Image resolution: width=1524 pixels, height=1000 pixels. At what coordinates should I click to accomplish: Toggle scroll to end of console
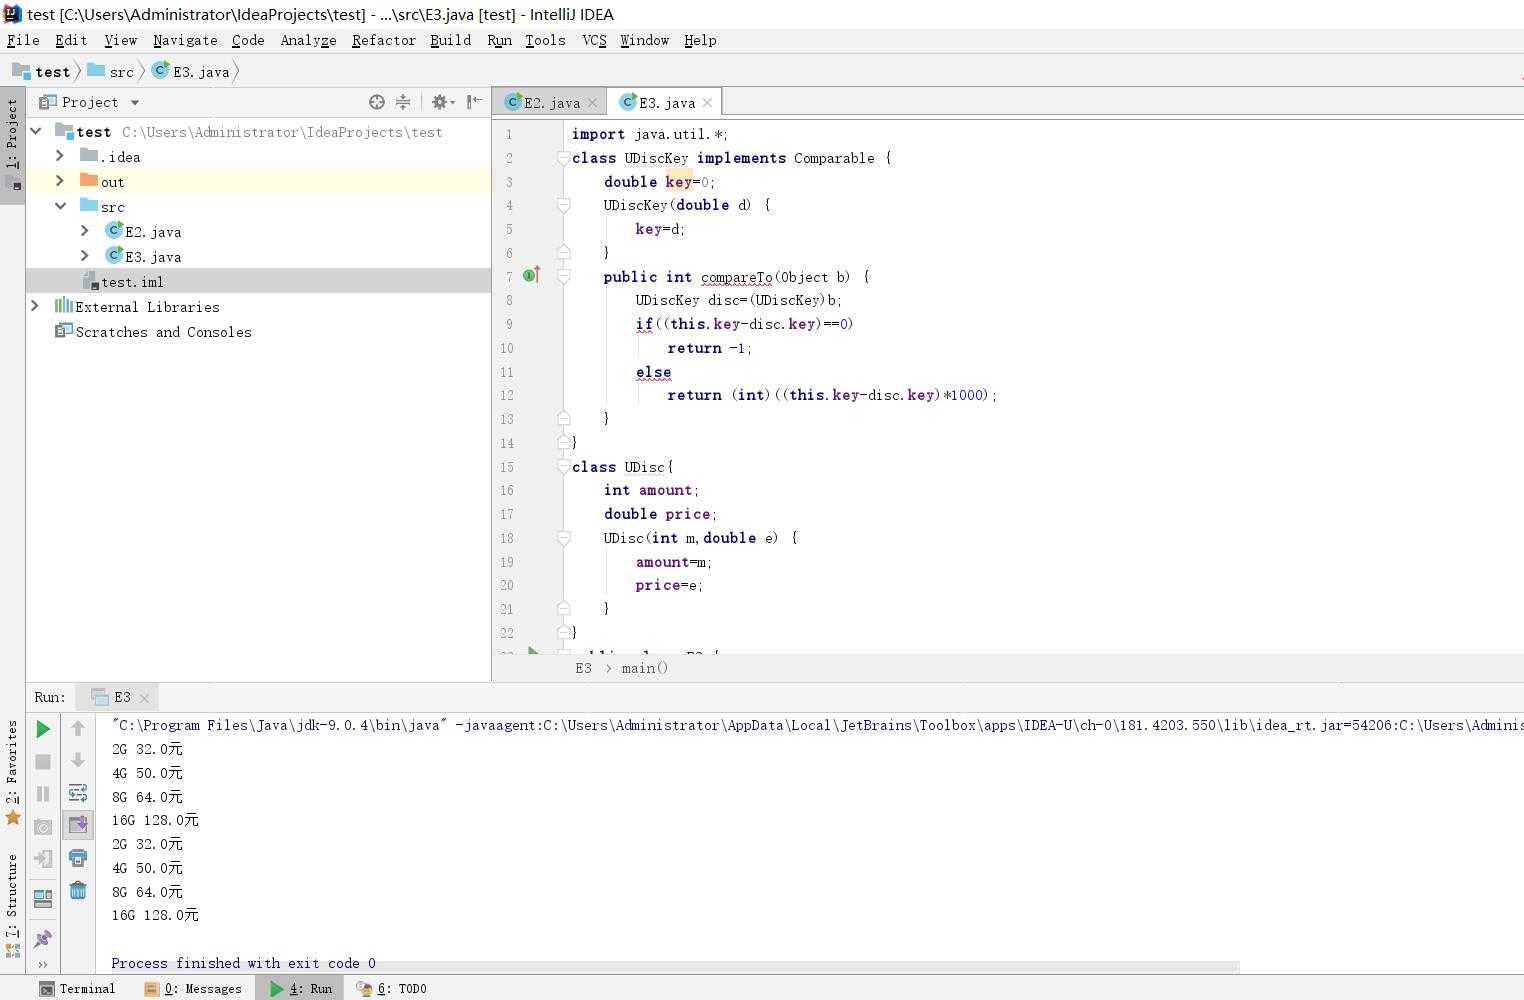coord(78,824)
